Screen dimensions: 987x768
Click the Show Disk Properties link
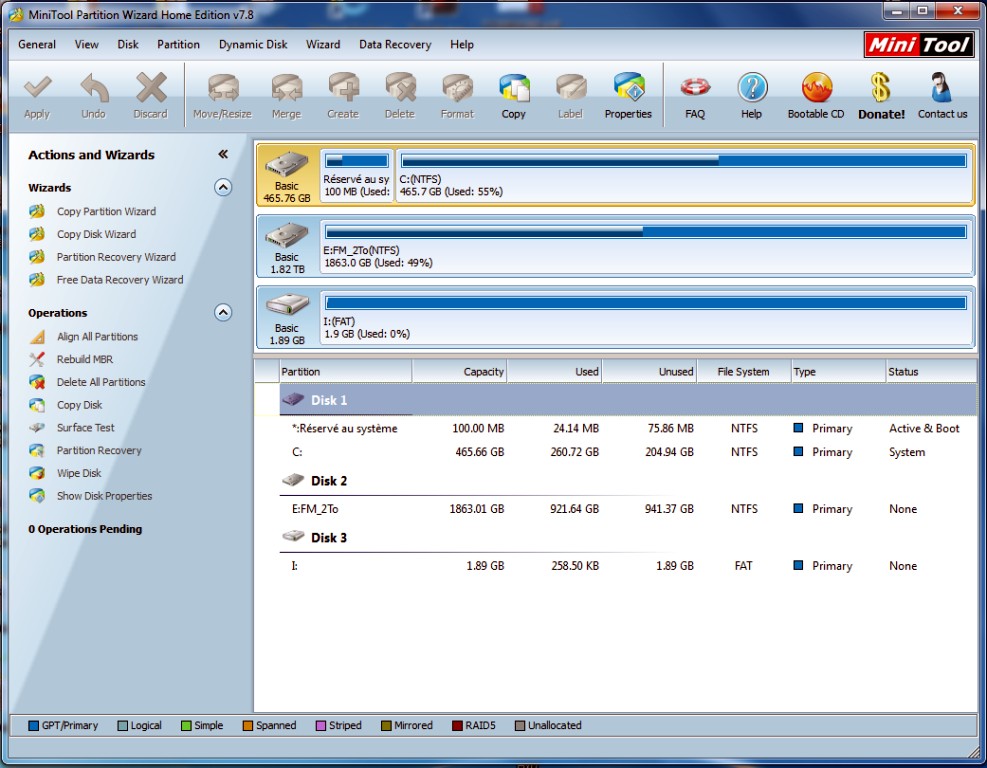104,496
